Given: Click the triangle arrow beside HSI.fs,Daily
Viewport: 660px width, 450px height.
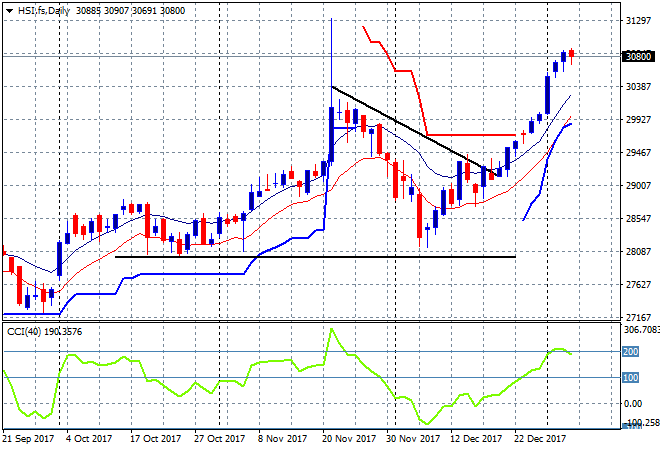Looking at the screenshot, I should click(x=7, y=9).
